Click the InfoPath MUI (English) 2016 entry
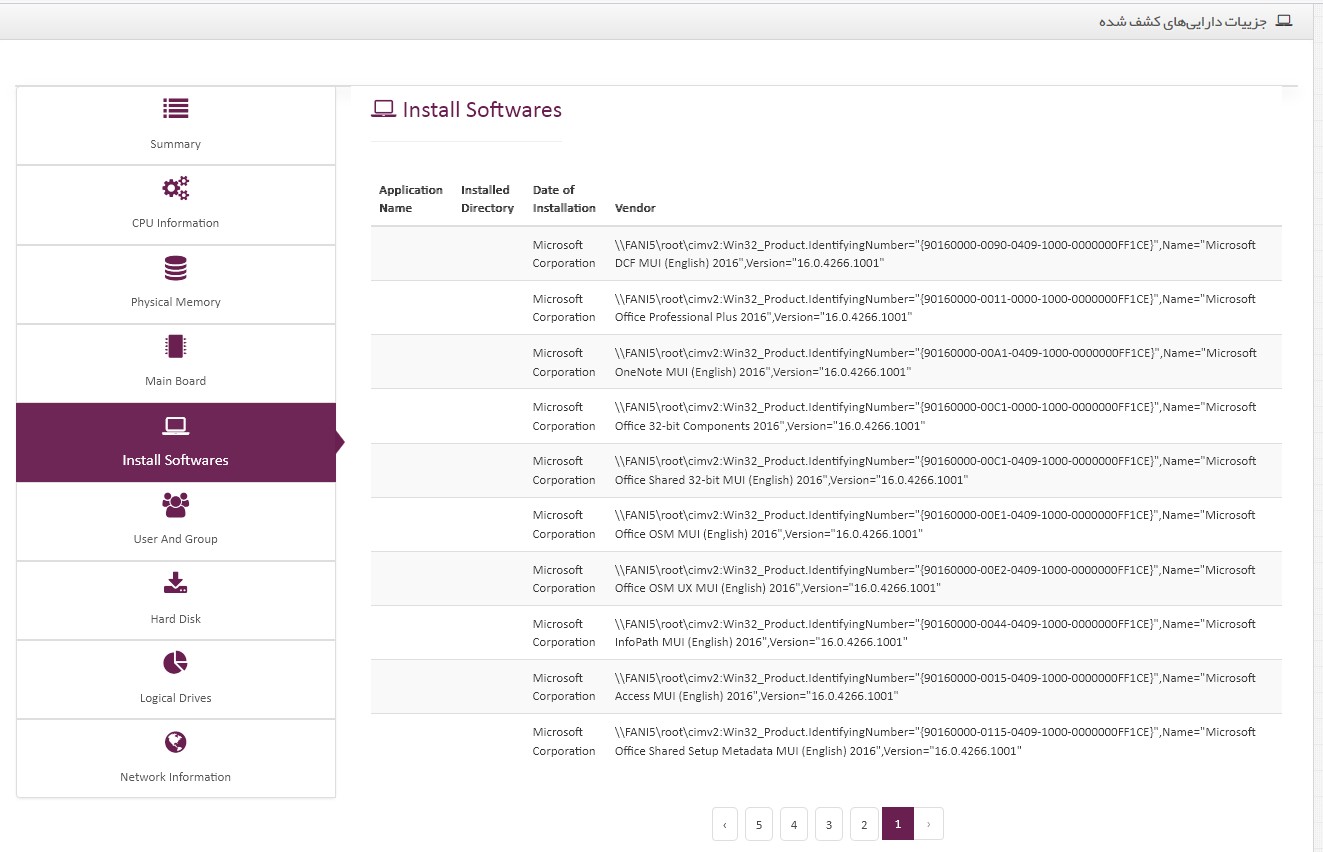 [x=935, y=633]
